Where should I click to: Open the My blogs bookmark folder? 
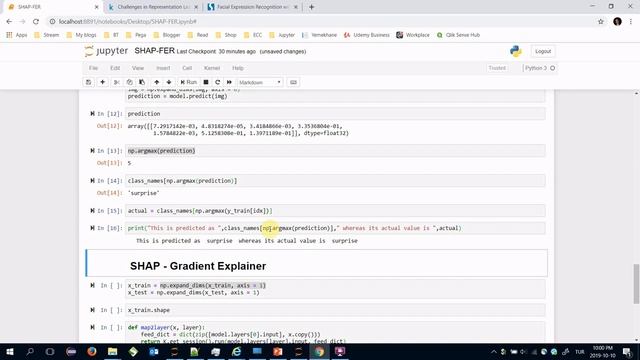coord(81,35)
